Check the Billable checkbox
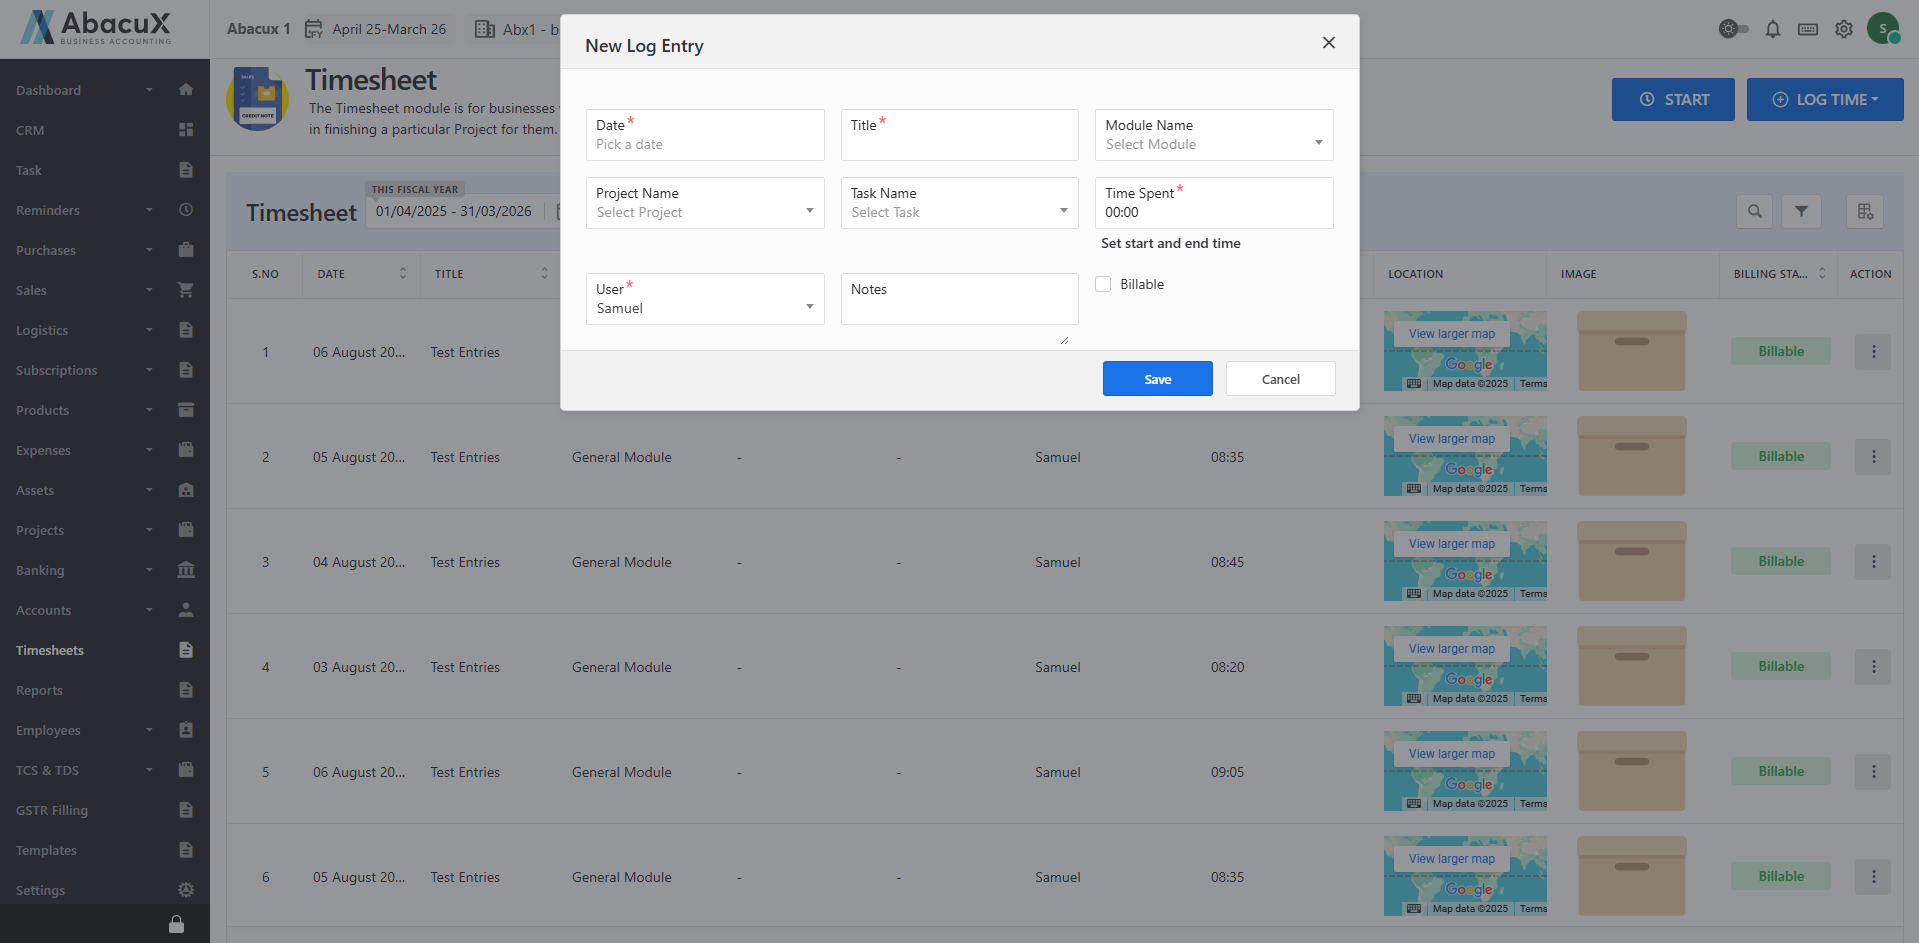Screen dimensions: 1919x943 click(x=1103, y=284)
